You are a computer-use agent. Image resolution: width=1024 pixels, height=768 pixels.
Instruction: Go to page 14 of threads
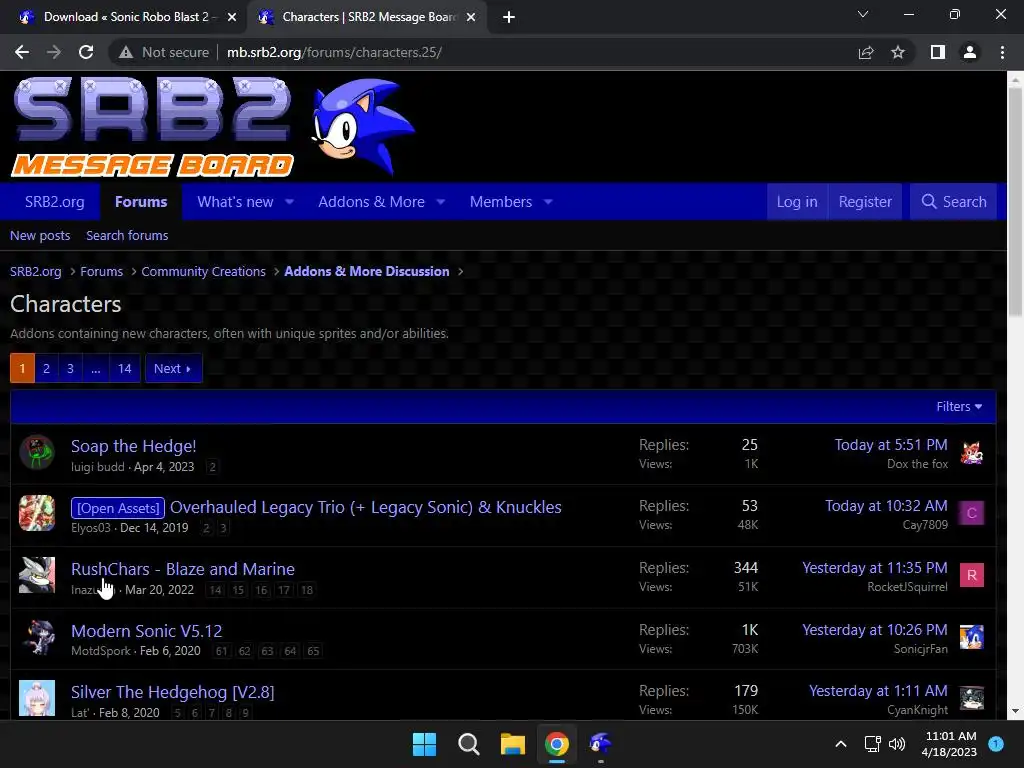(x=125, y=368)
